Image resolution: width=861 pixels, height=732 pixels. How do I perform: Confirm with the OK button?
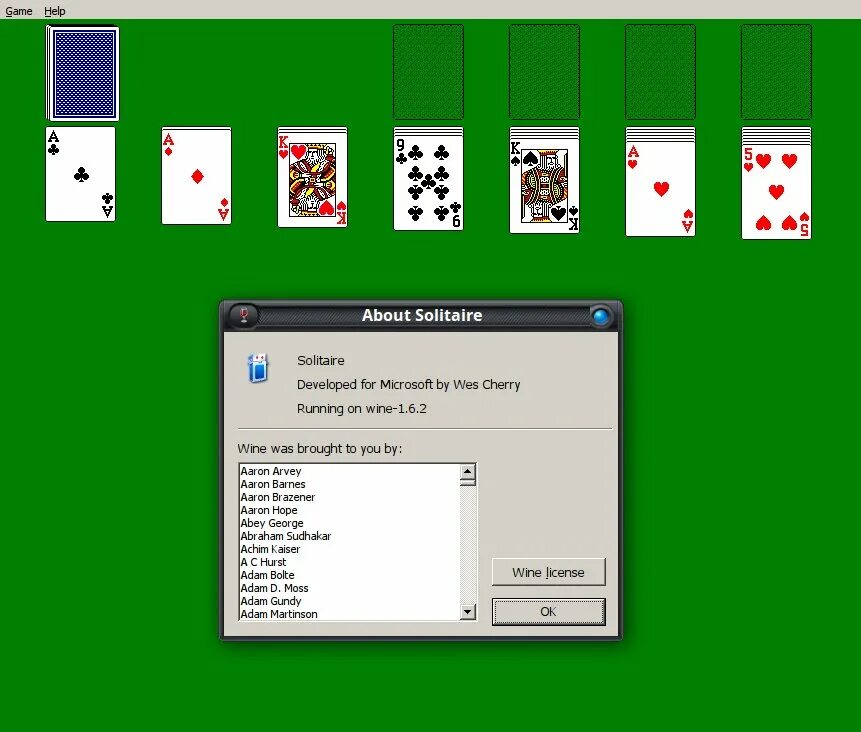pyautogui.click(x=549, y=612)
